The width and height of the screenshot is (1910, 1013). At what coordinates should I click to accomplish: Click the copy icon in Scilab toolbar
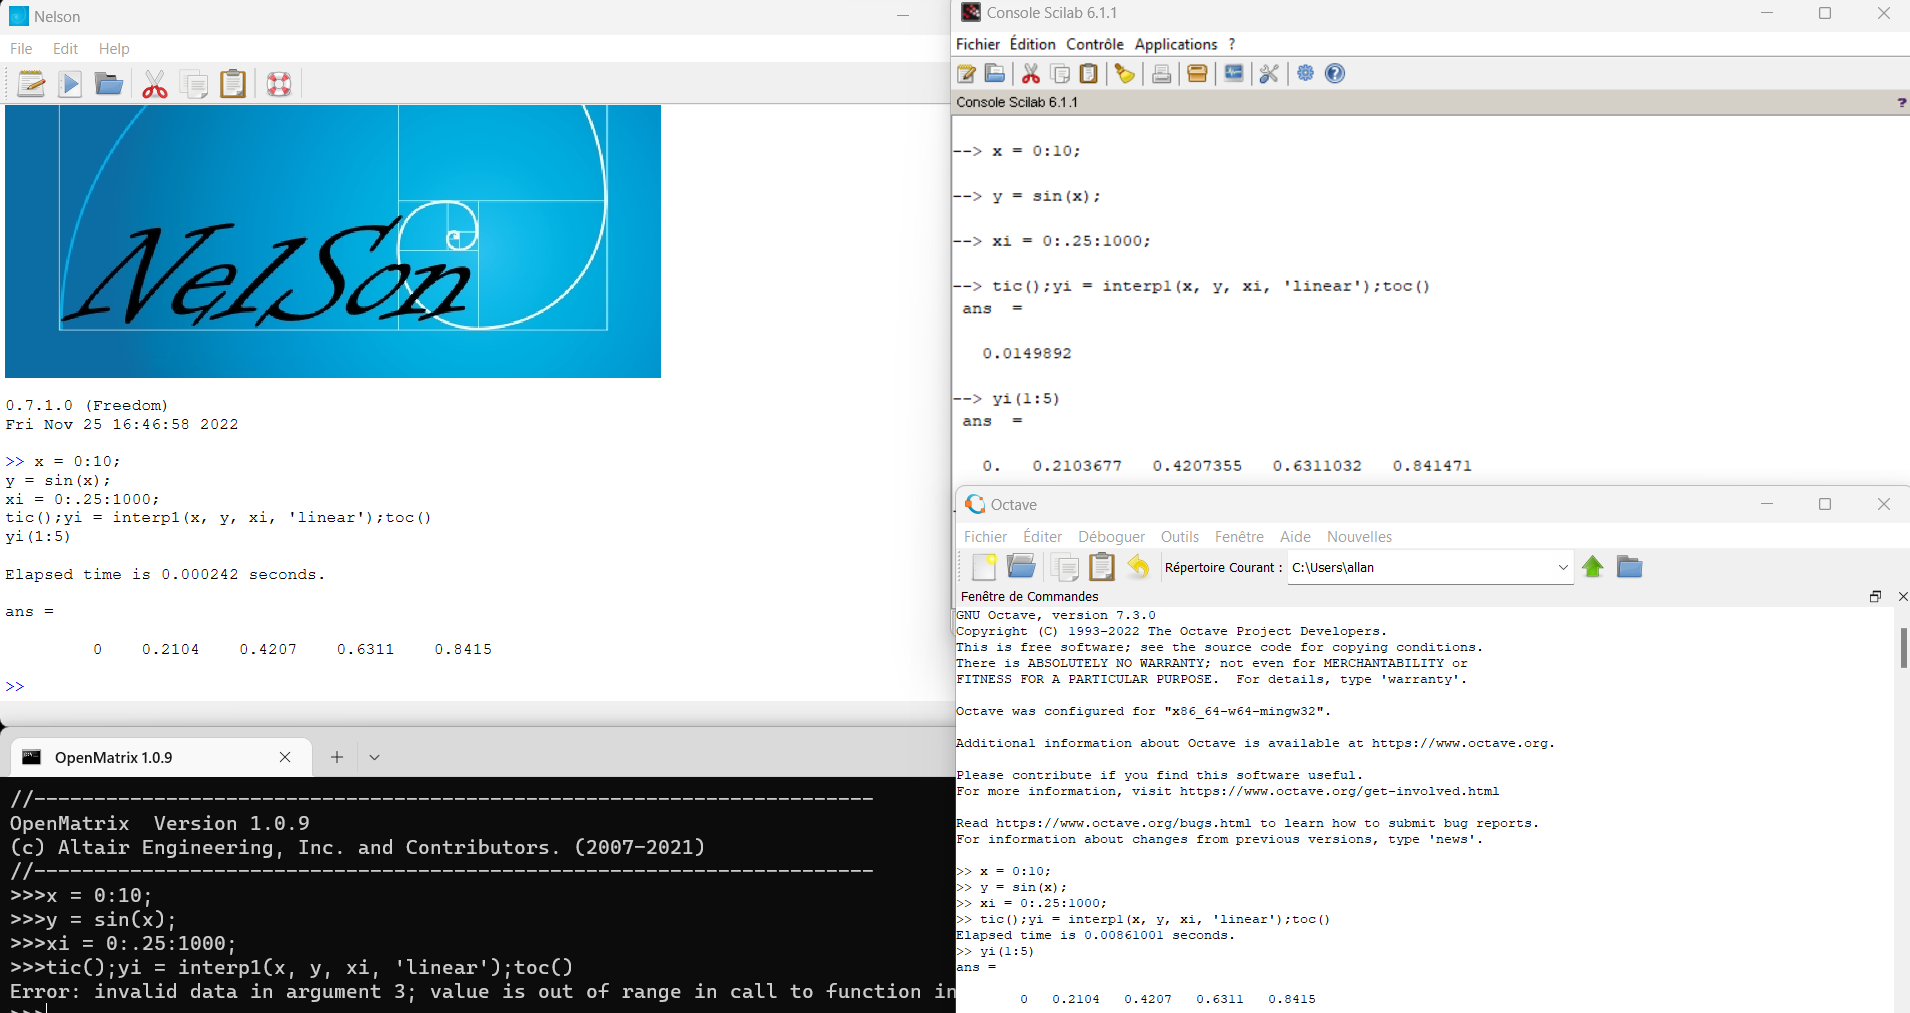[1060, 73]
